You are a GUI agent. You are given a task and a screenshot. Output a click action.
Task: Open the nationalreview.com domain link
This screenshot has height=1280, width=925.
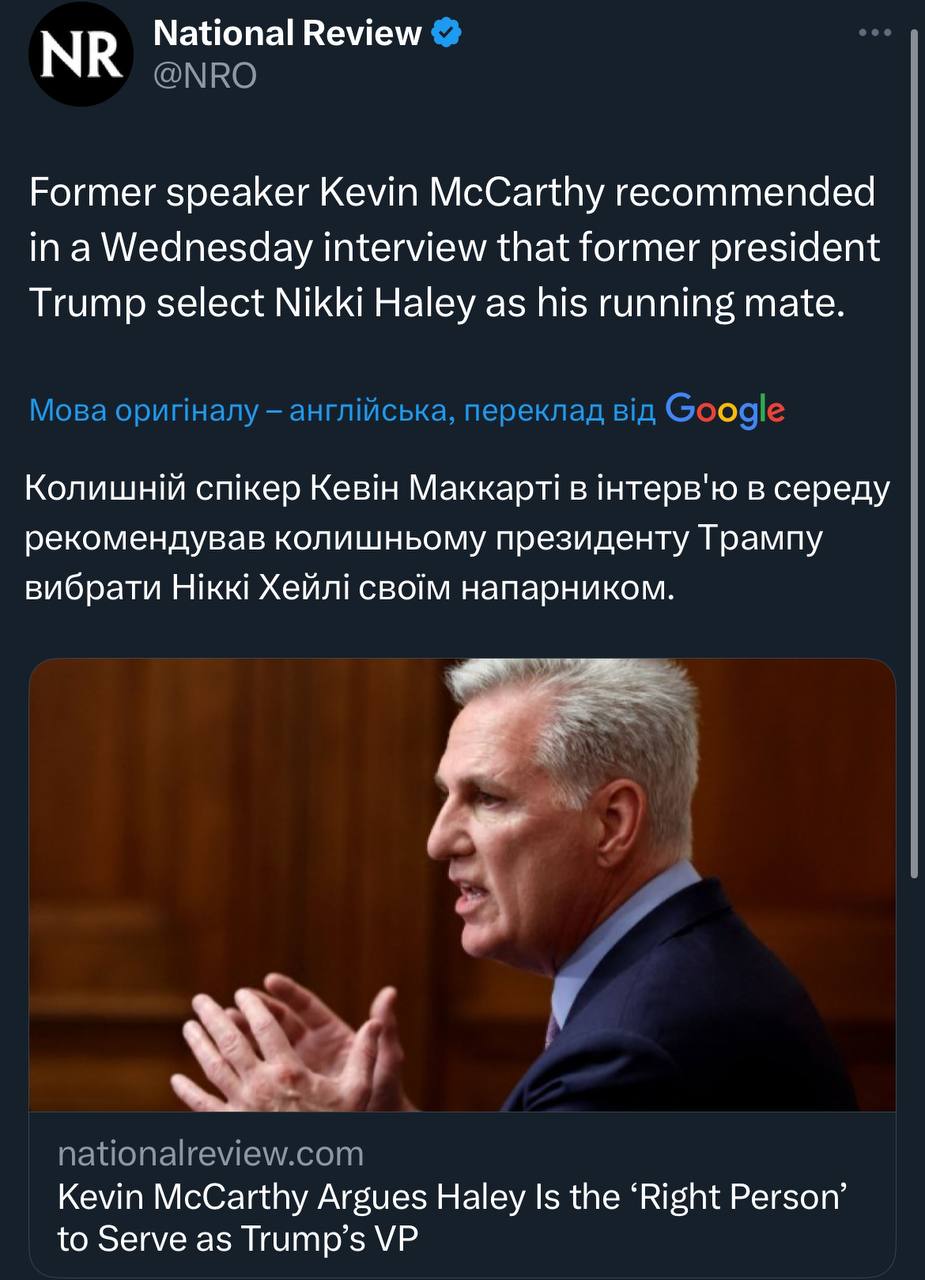click(x=211, y=1154)
